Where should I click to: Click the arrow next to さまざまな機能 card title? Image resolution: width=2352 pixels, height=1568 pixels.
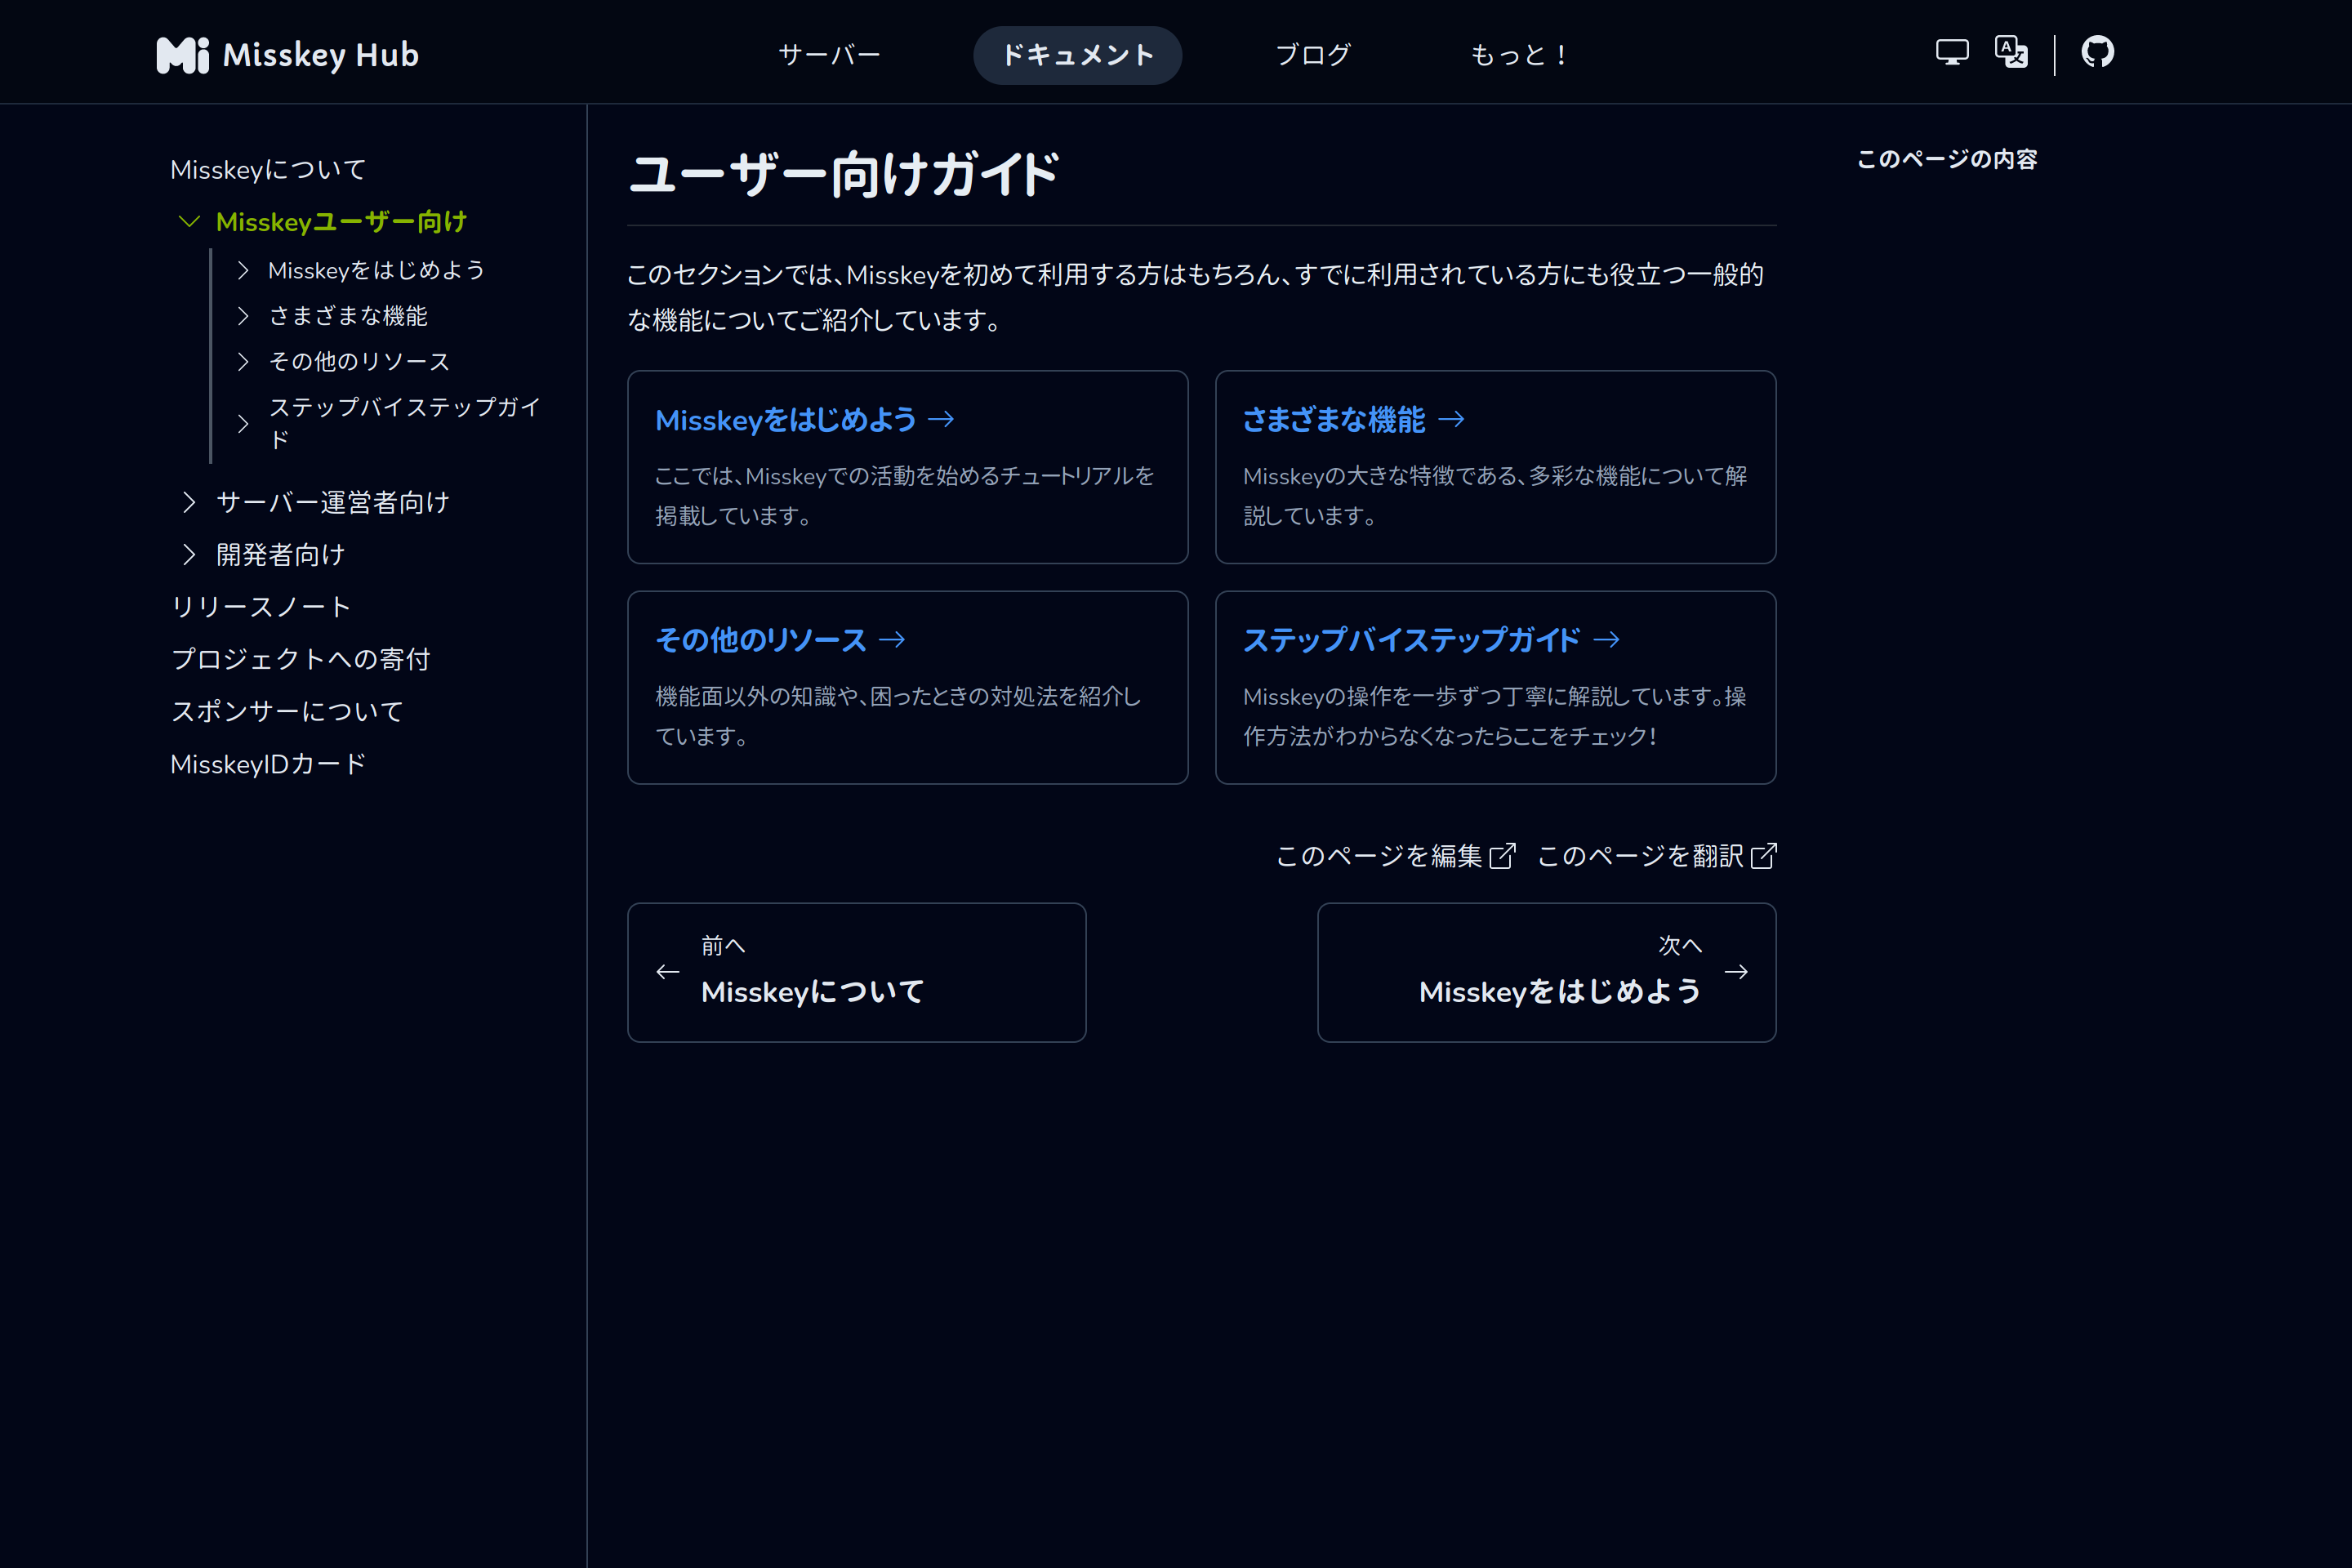click(x=1451, y=420)
